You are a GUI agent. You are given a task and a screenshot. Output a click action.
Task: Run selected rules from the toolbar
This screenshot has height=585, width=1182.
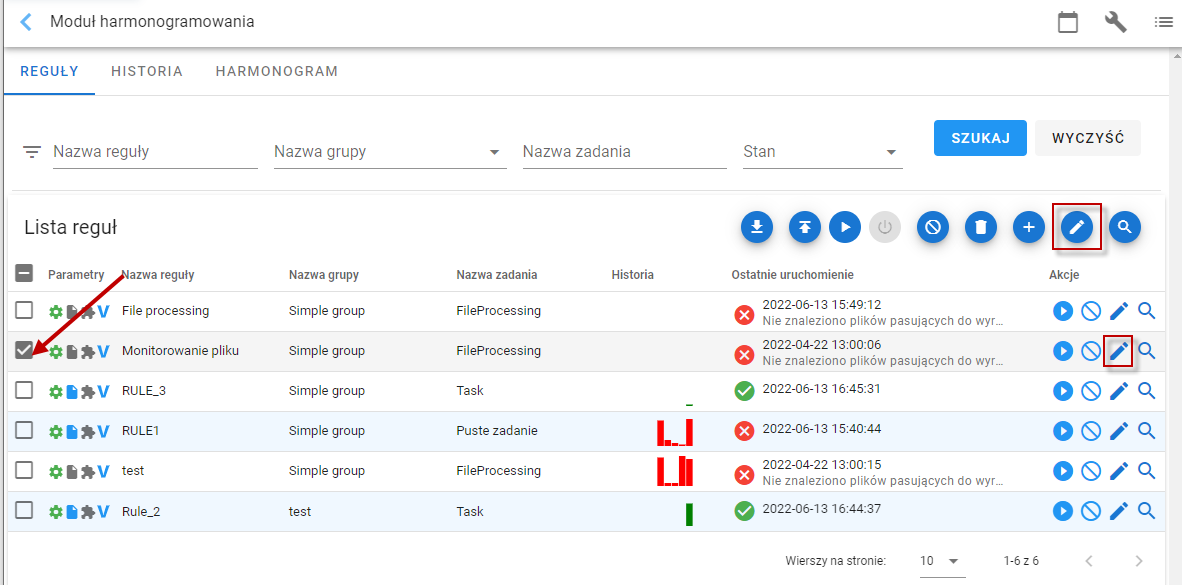tap(845, 227)
